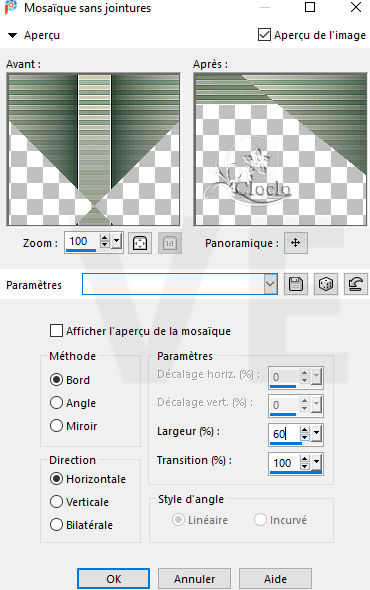Click the PaintShop Pro title bar icon
The height and width of the screenshot is (590, 370).
(11, 8)
